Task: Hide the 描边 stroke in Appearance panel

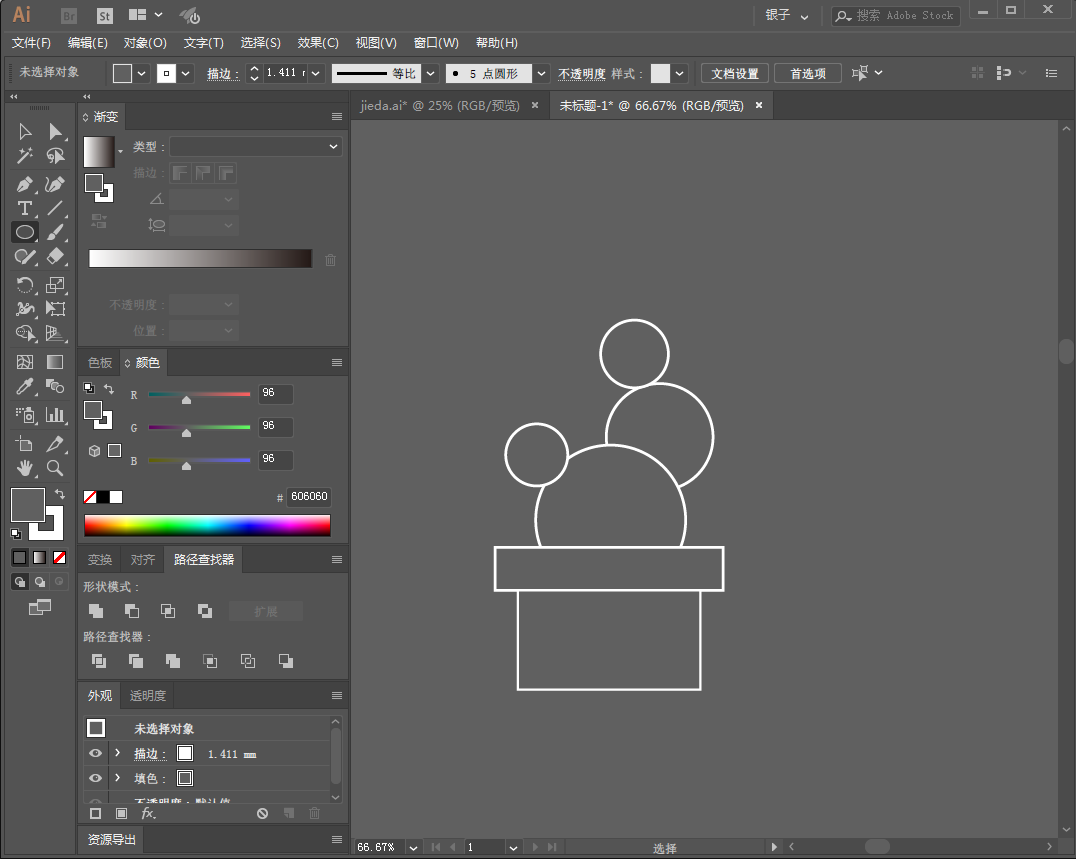Action: click(95, 753)
